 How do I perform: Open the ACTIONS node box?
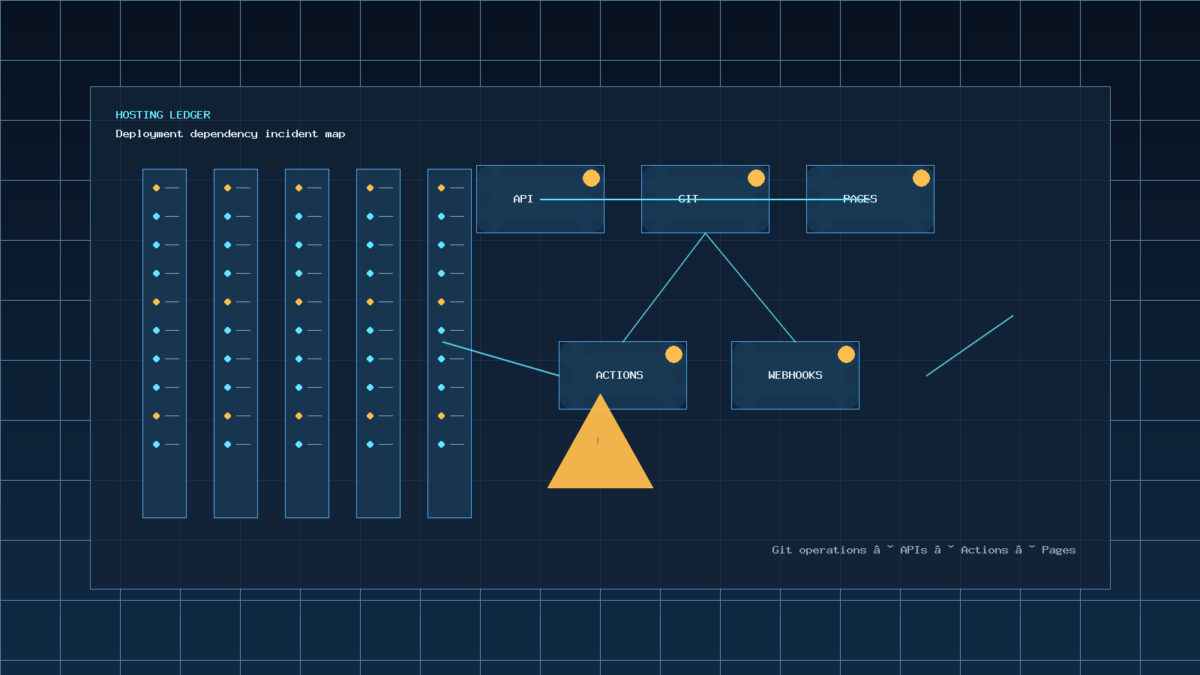click(x=622, y=375)
